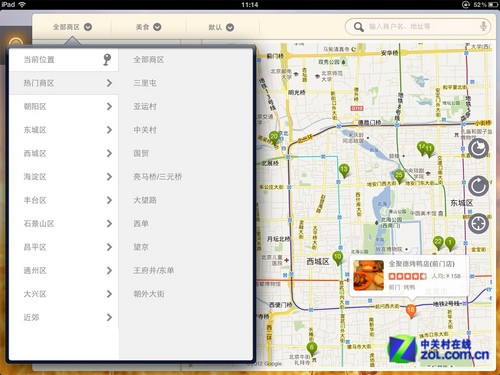Screen dimensions: 500x375
Task: Tap green map pin number 25
Action: (399, 176)
